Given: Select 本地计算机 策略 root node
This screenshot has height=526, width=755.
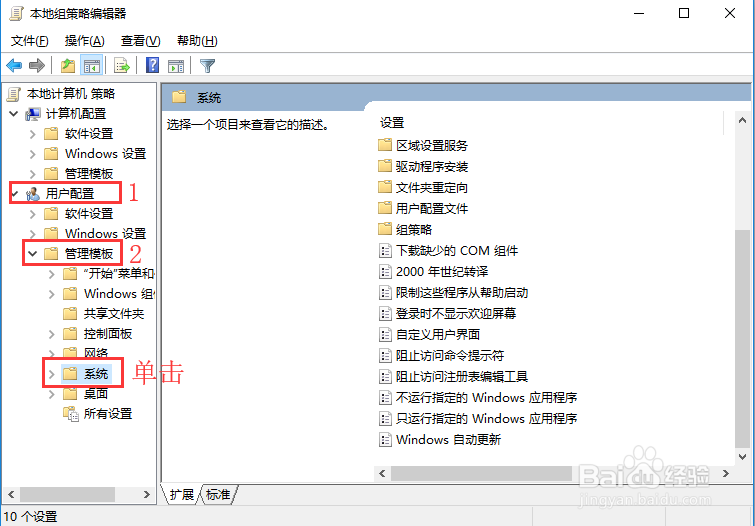Looking at the screenshot, I should (x=71, y=93).
